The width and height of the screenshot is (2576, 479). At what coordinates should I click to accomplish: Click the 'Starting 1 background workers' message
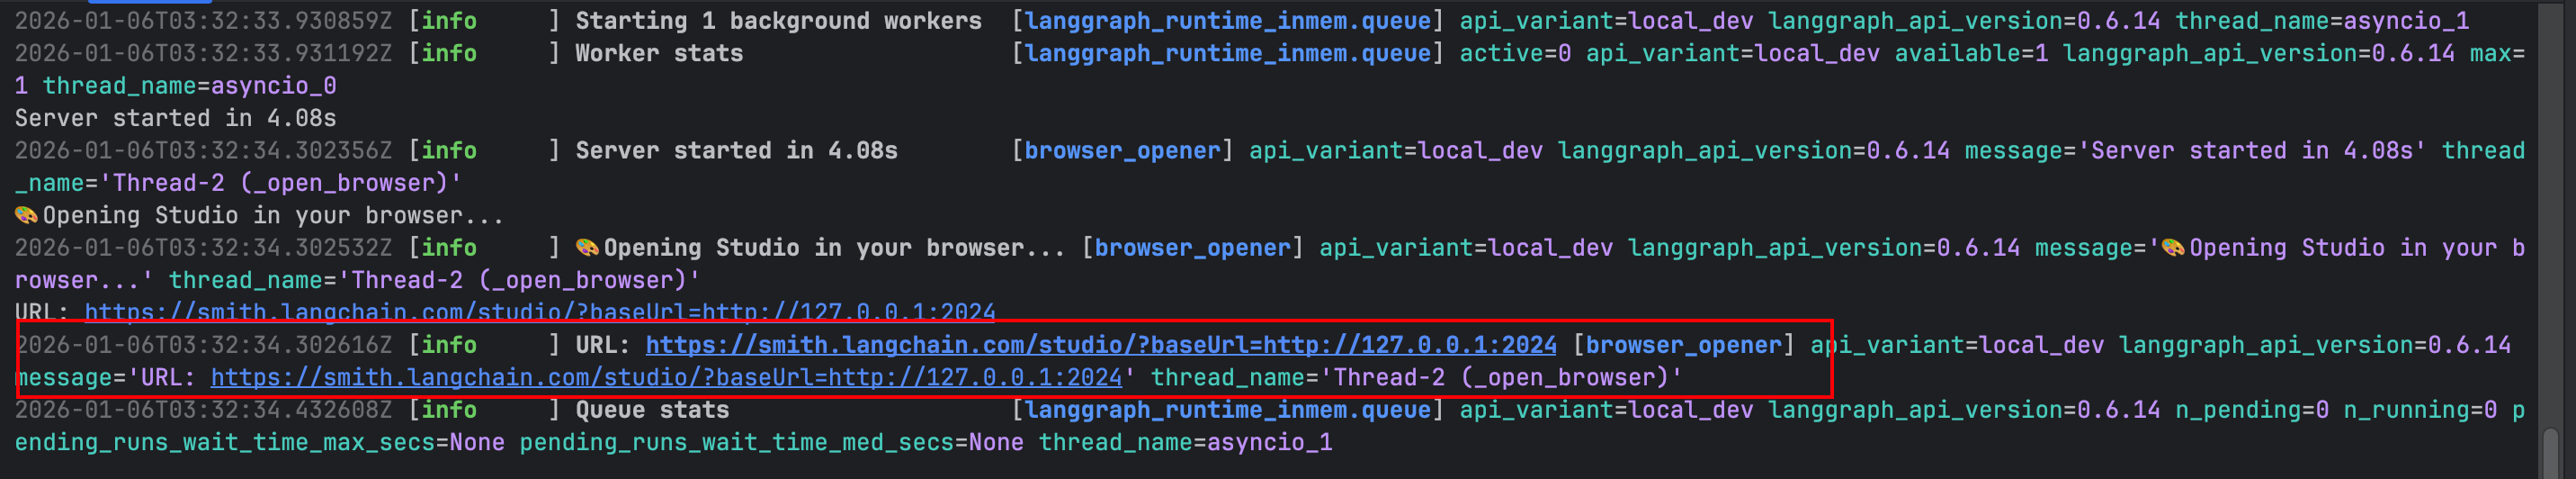click(779, 21)
